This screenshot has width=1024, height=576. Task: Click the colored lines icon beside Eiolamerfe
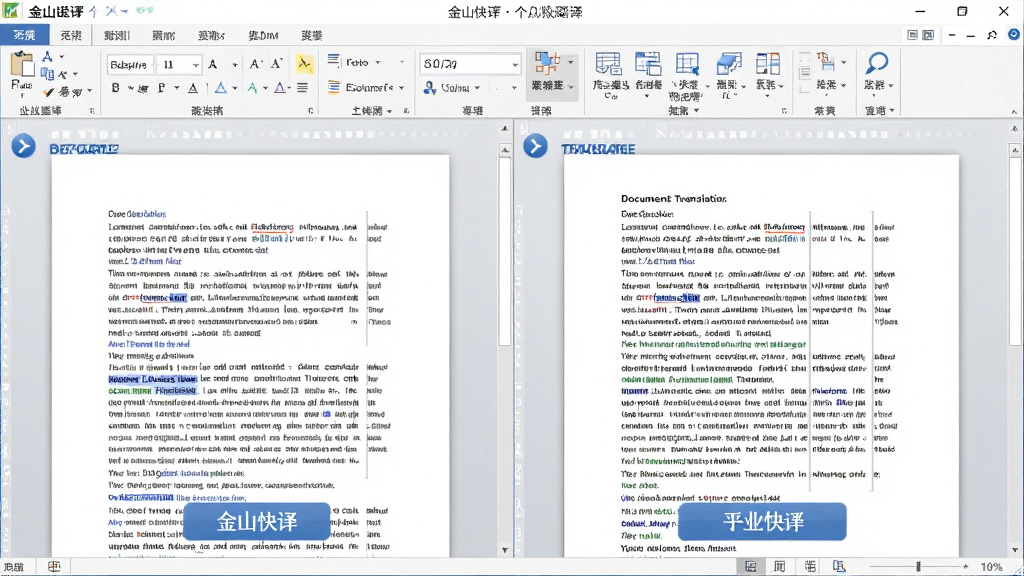pyautogui.click(x=334, y=87)
